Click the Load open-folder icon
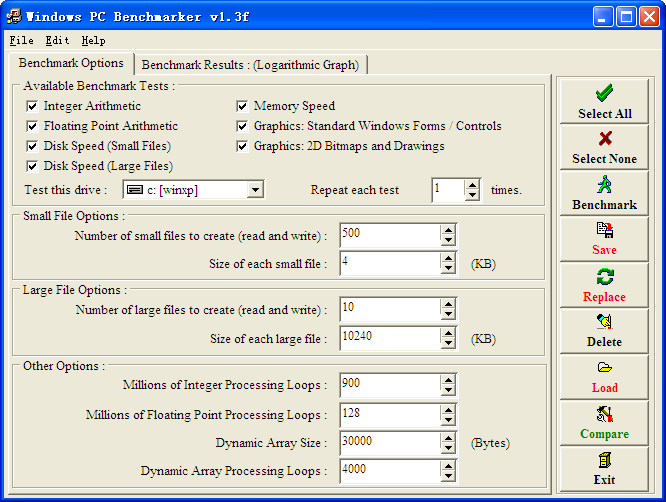The image size is (666, 502). coord(604,367)
